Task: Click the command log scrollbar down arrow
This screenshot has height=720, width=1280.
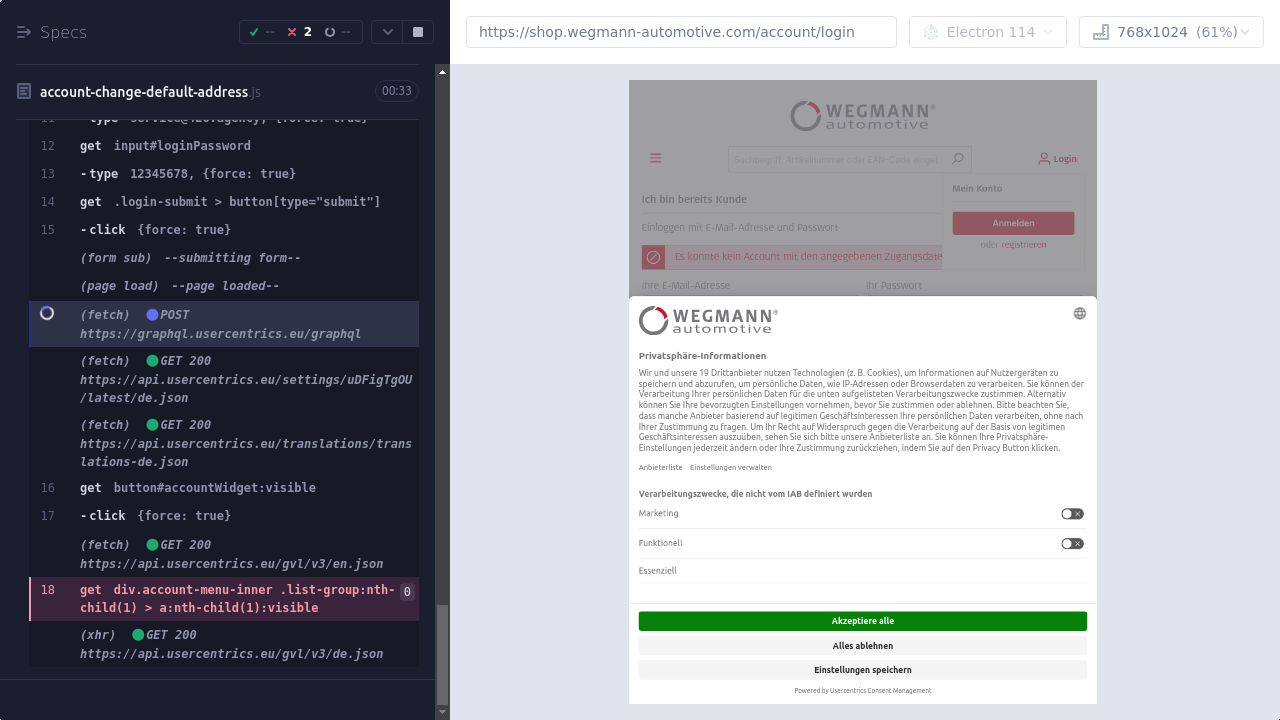Action: [443, 712]
